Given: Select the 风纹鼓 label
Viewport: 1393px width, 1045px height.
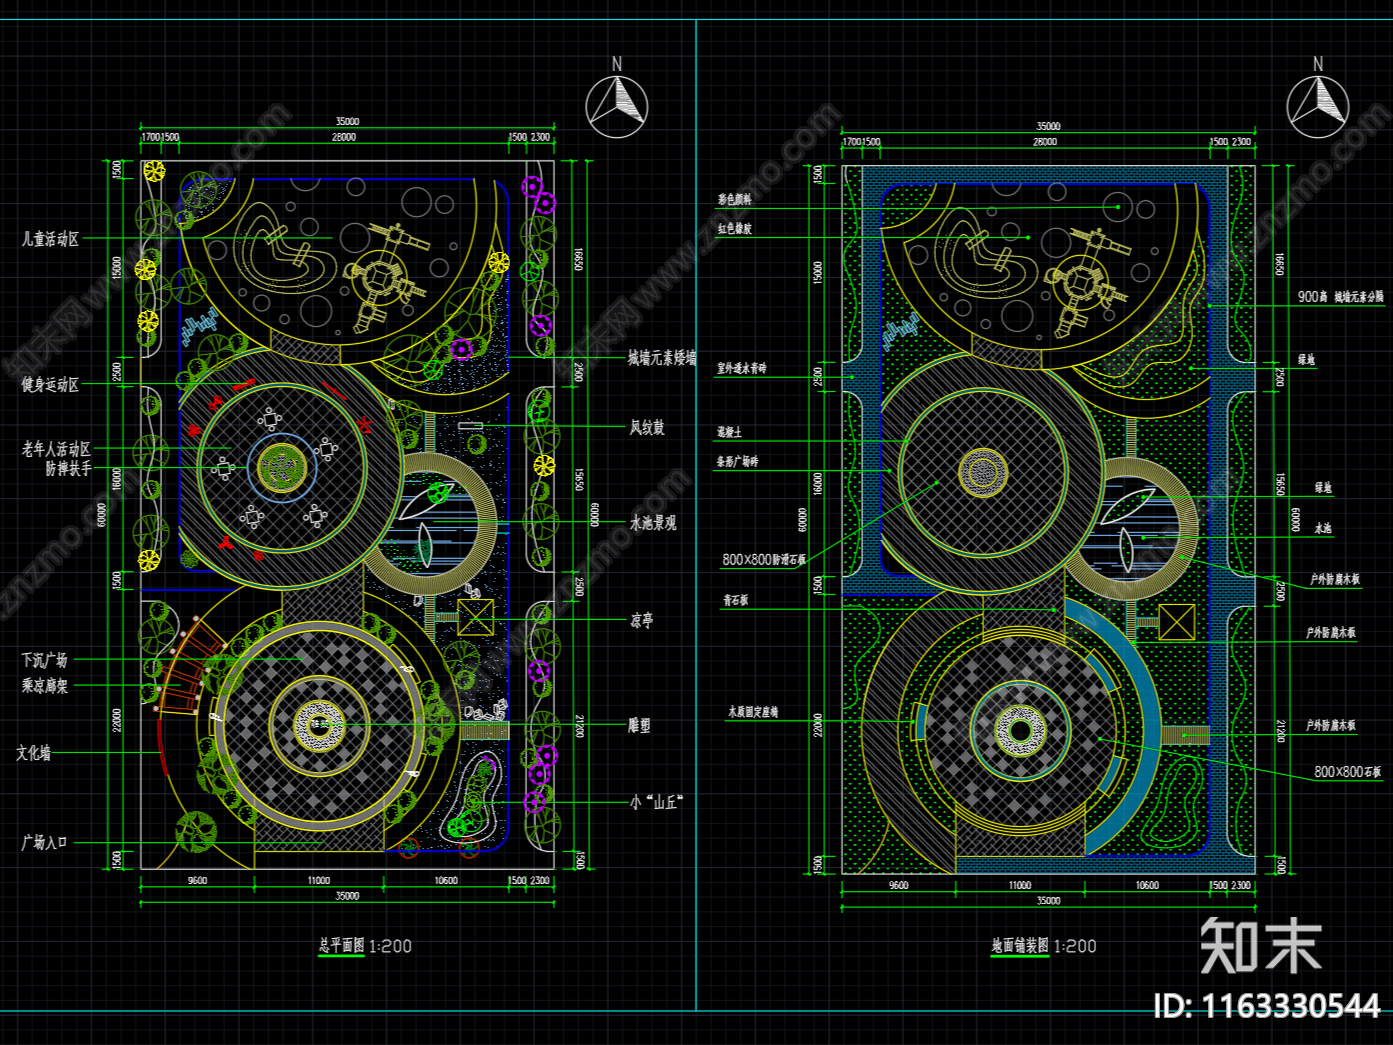Looking at the screenshot, I should click(647, 428).
